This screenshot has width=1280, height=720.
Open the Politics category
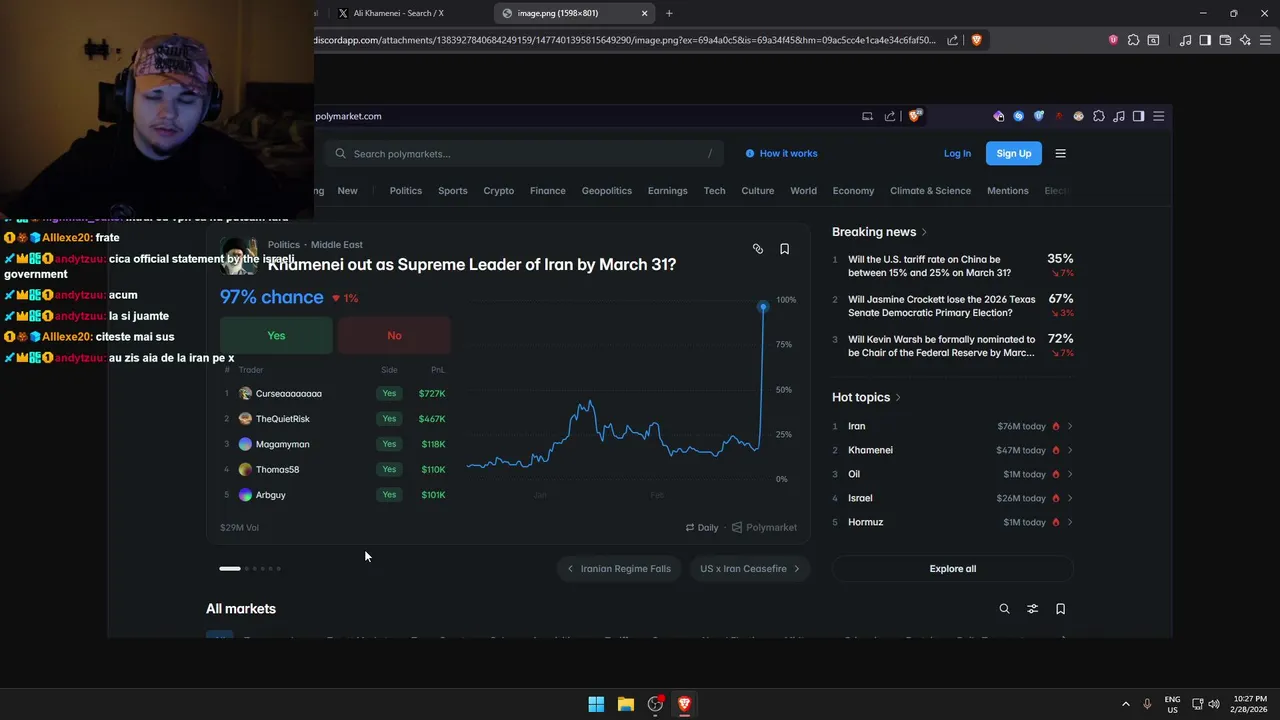(x=406, y=190)
